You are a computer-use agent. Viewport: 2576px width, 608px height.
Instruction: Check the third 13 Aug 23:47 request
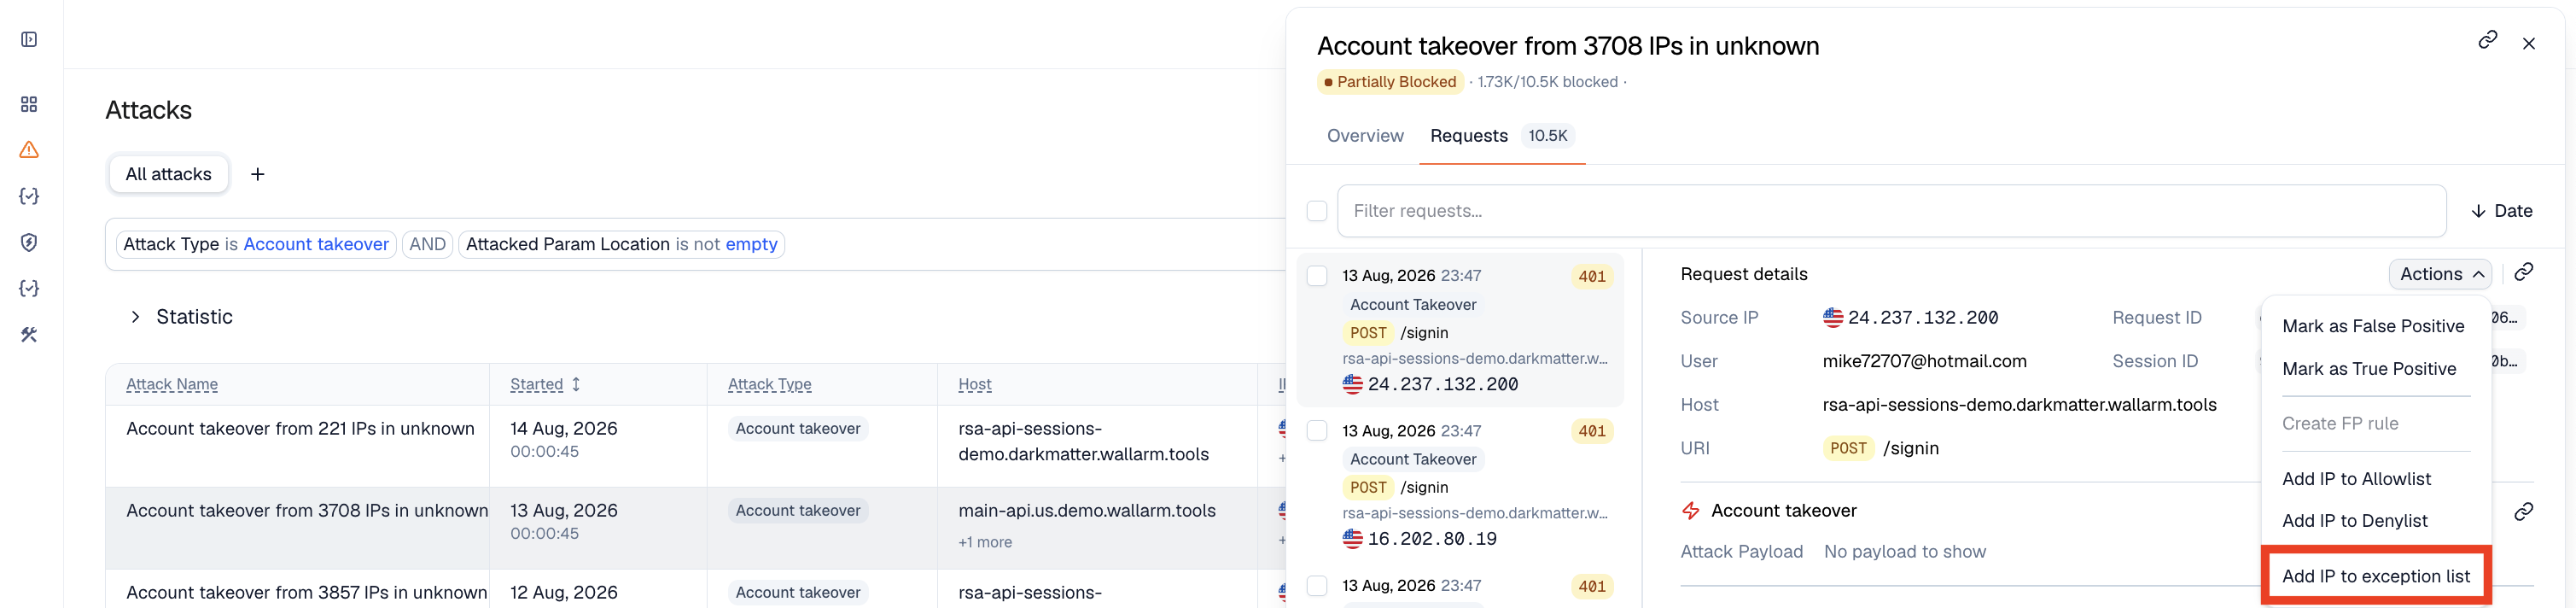coord(1317,586)
